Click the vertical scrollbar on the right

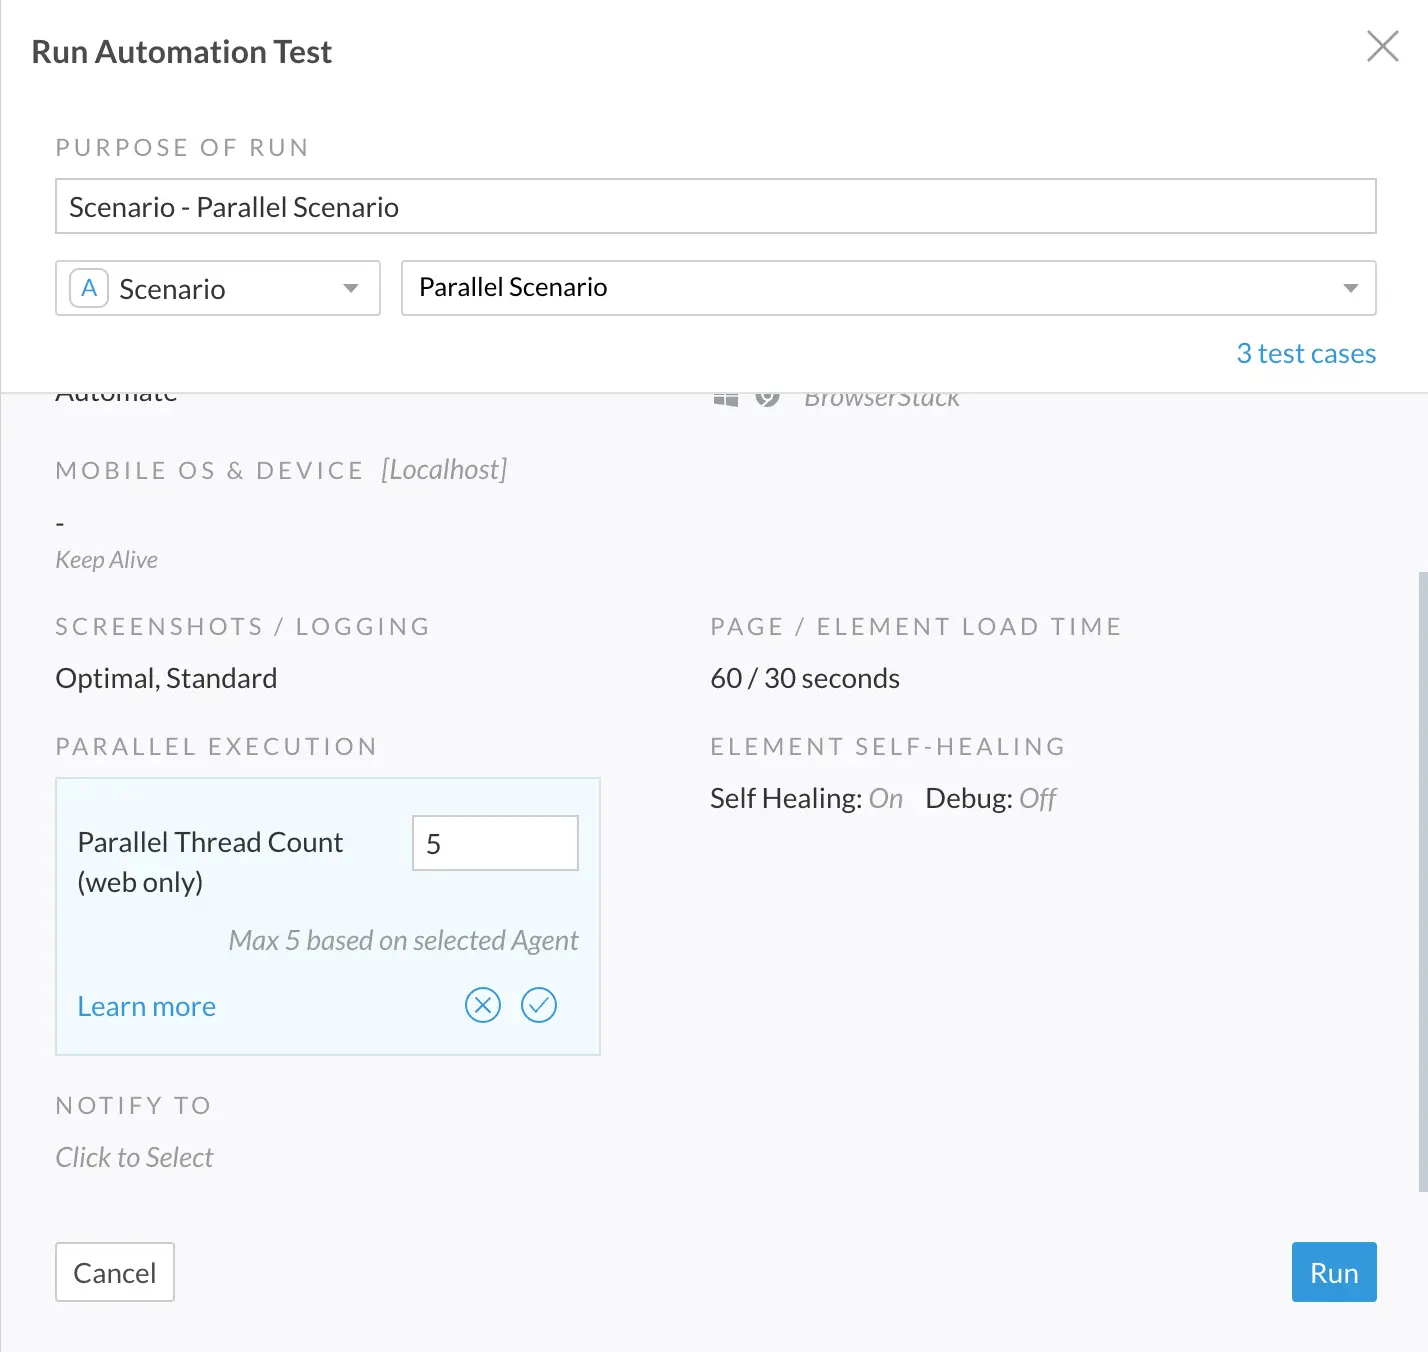pos(1422,880)
